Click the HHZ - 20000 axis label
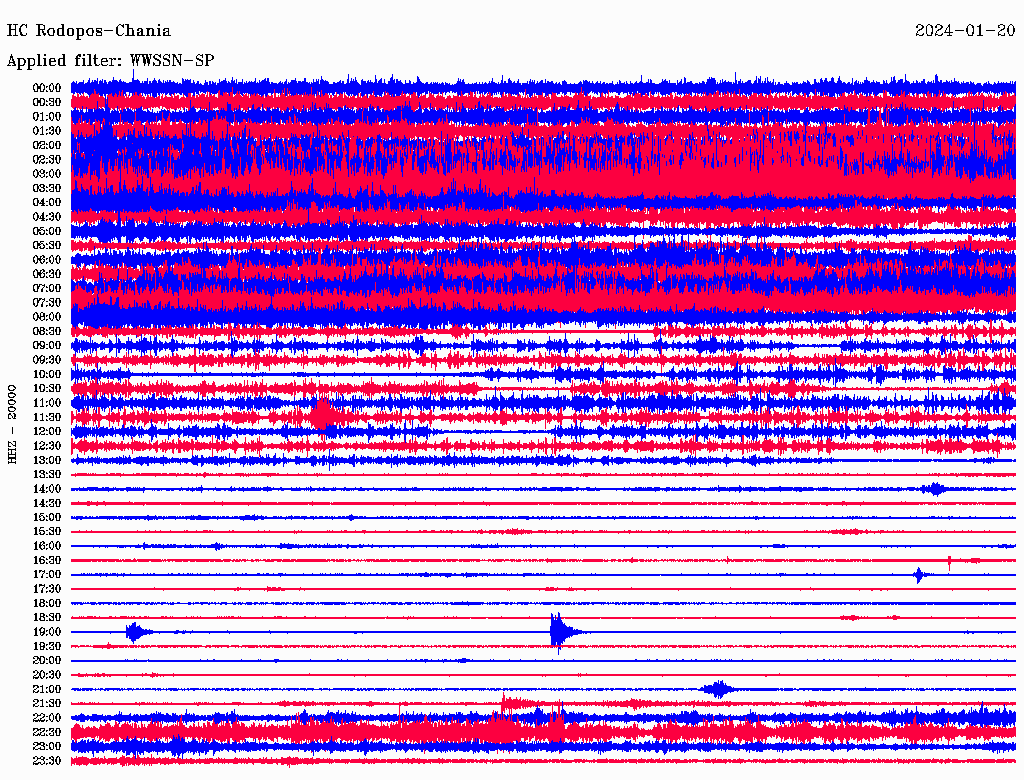The image size is (1024, 780). [x=12, y=424]
